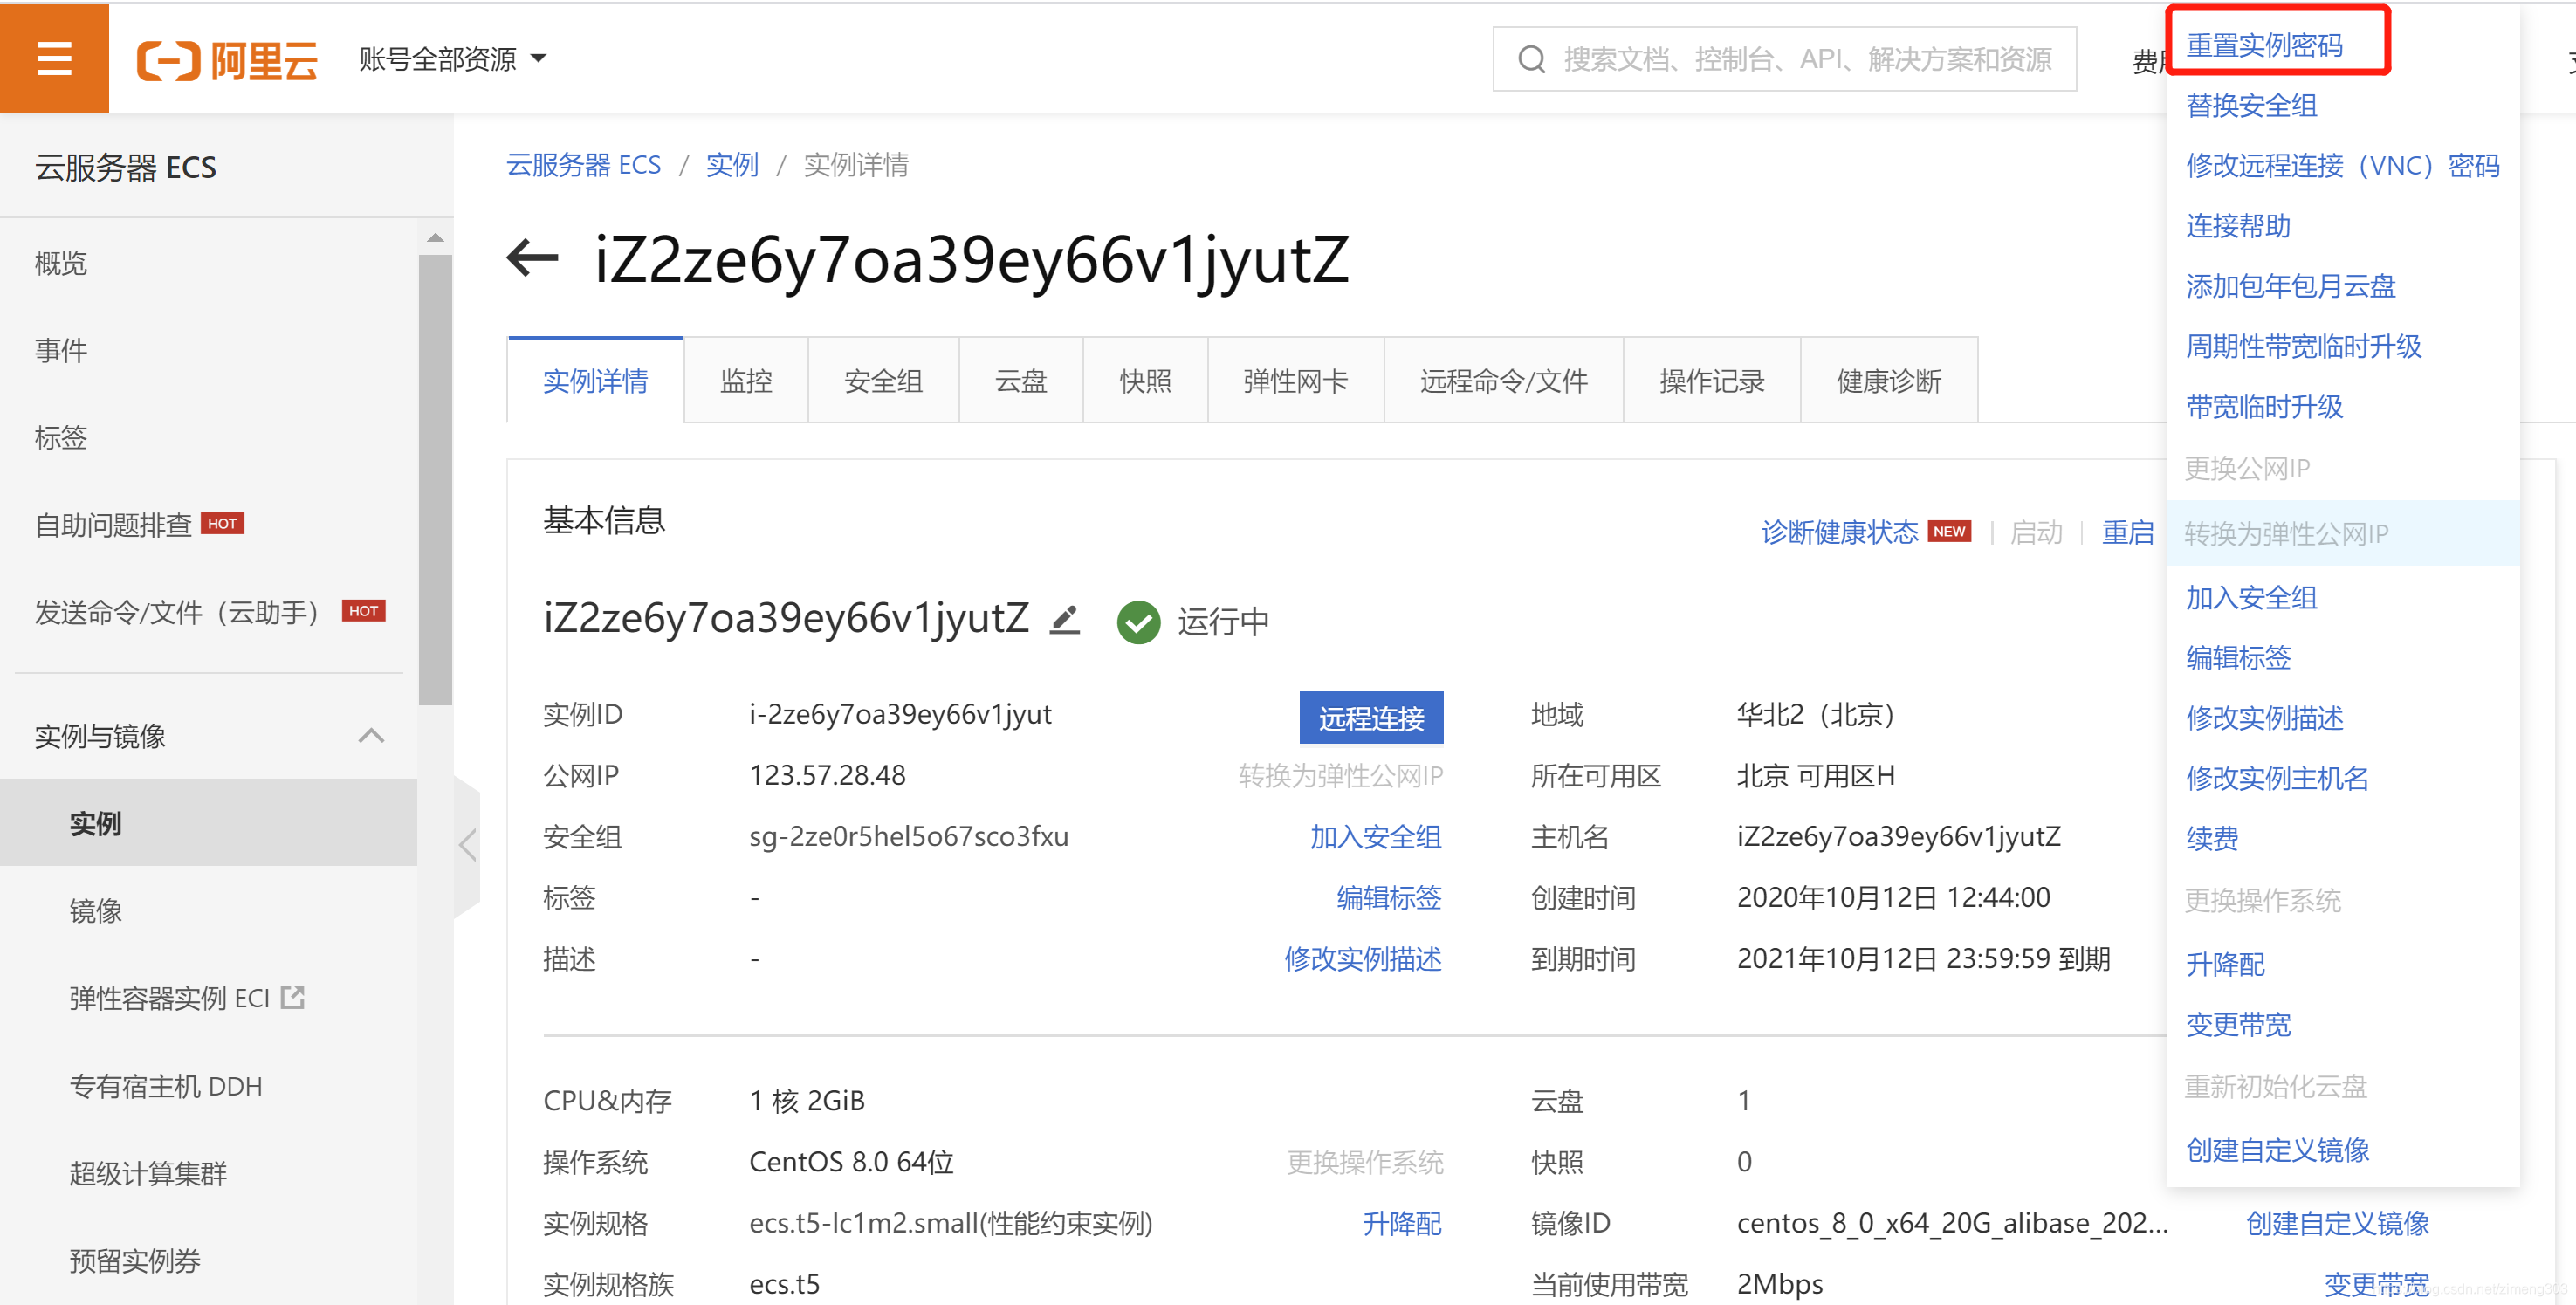Choose 重置实例密码 from the menu
Screen dimensions: 2576x1305
point(2264,45)
